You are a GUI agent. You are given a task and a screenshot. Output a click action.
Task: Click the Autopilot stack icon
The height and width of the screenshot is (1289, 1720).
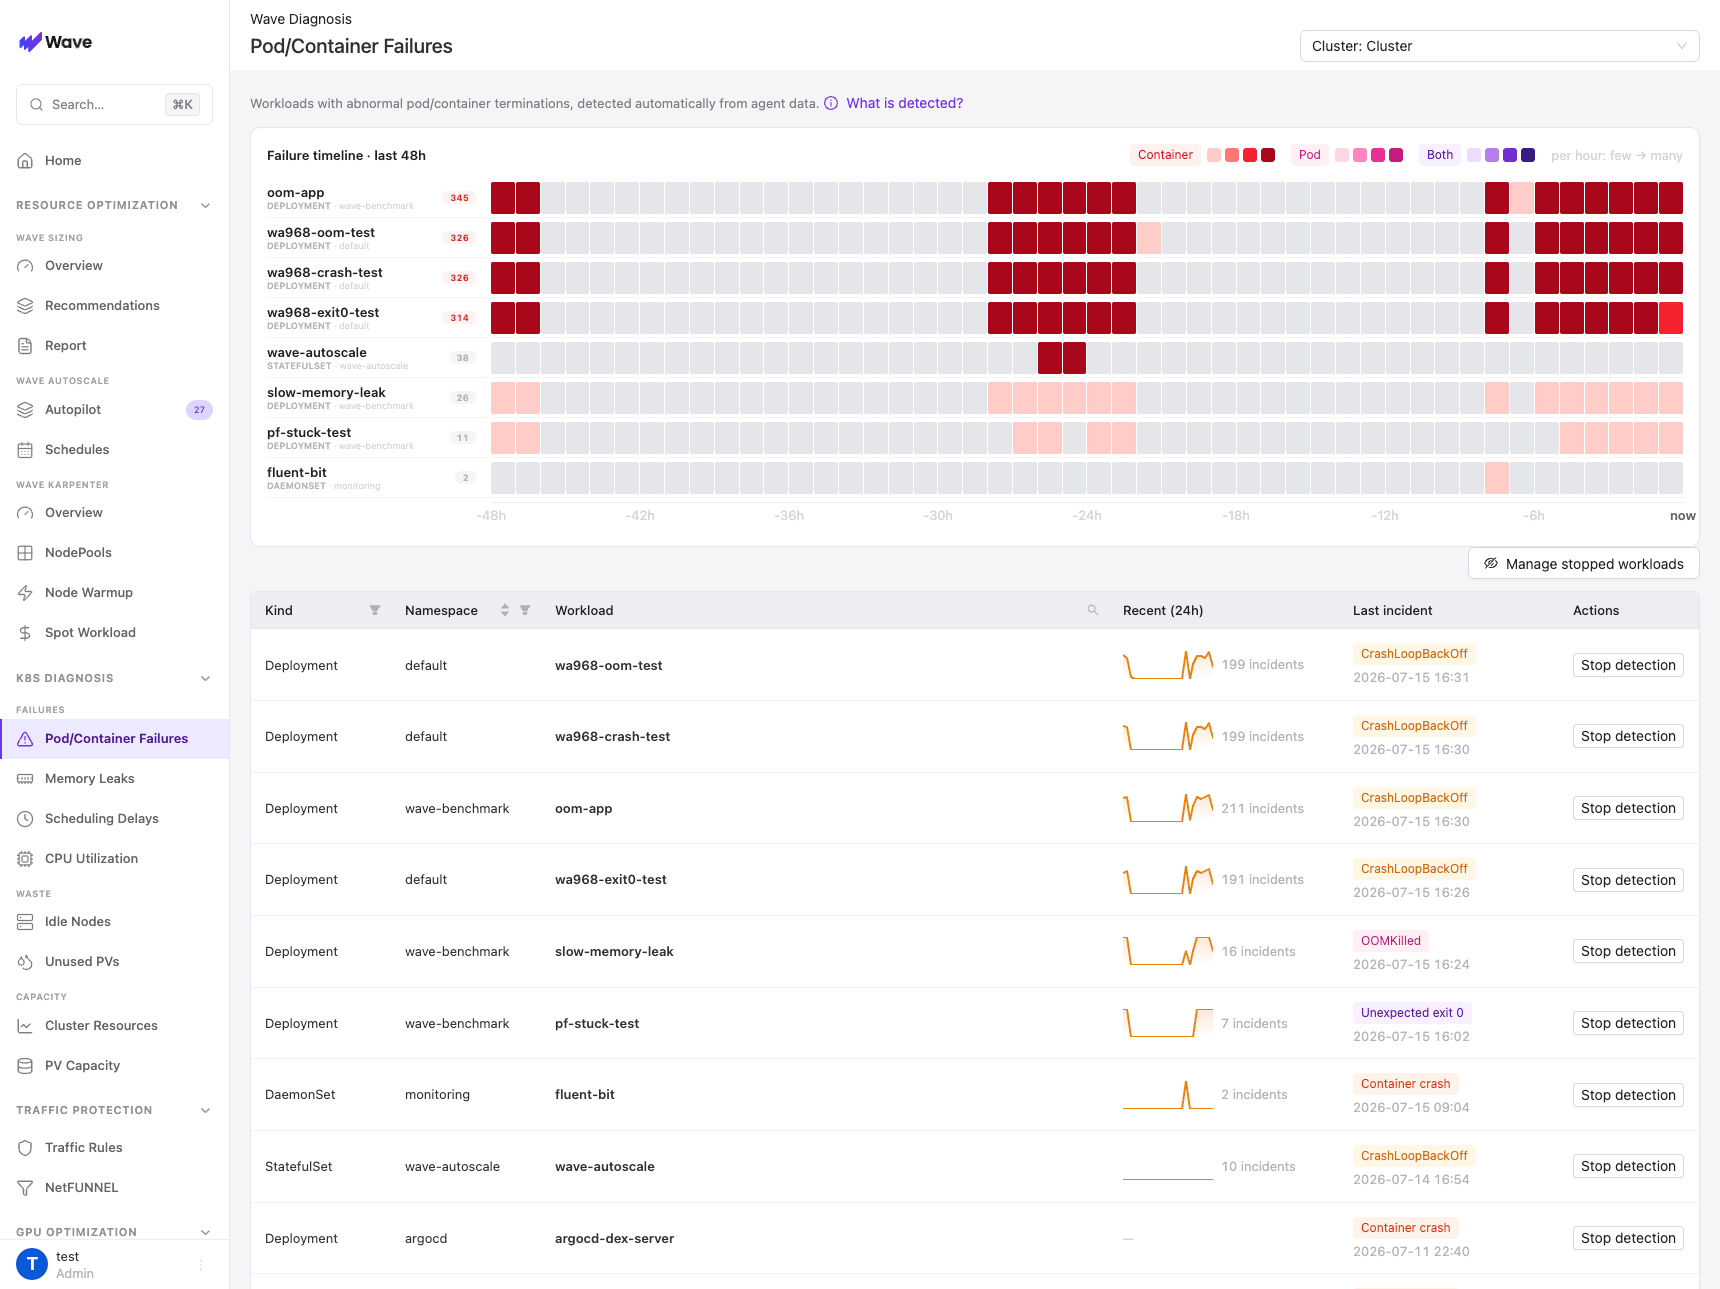tap(25, 410)
